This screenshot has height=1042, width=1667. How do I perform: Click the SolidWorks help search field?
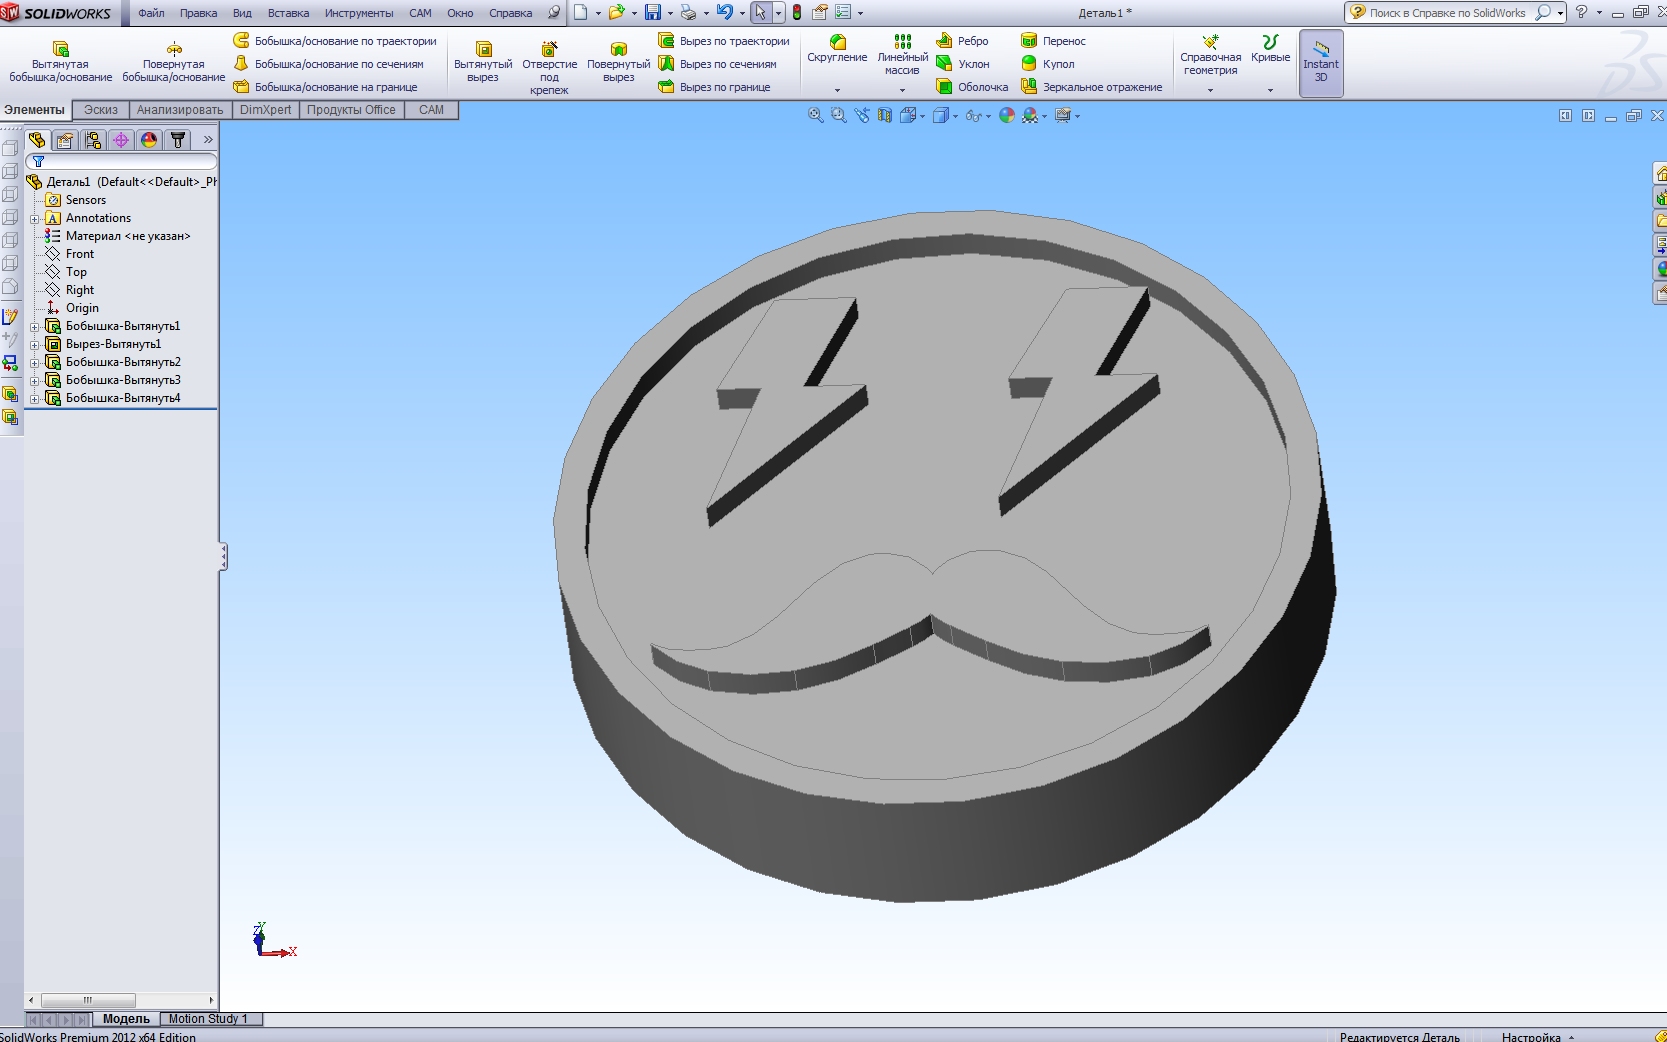point(1447,13)
